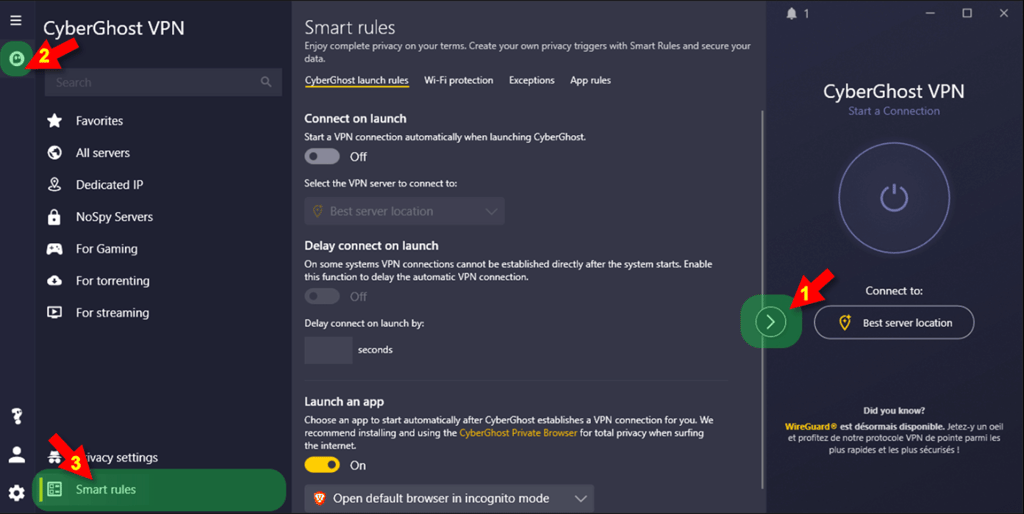Click the Connect on launch heading
Image resolution: width=1024 pixels, height=514 pixels.
355,118
